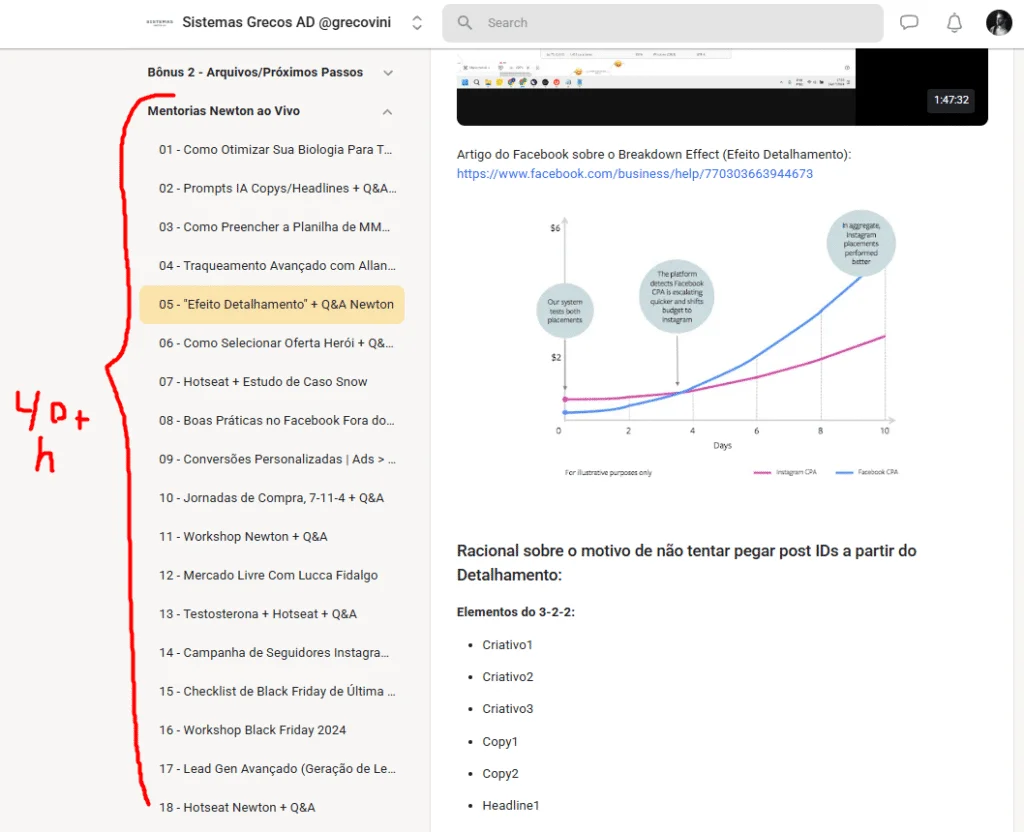
Task: Open the community switcher arrows
Action: point(417,23)
